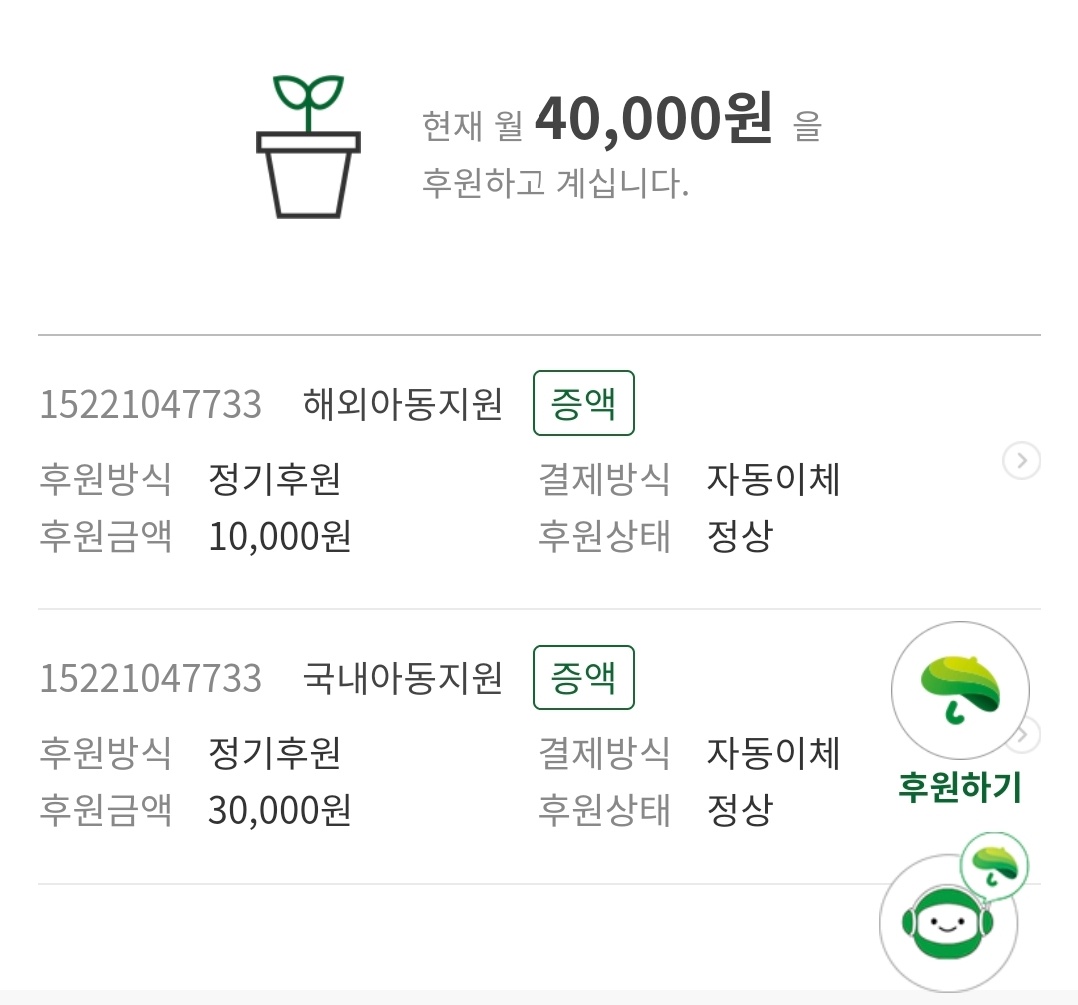Click the small green badge on chatbot
The width and height of the screenshot is (1078, 1005).
pos(994,864)
